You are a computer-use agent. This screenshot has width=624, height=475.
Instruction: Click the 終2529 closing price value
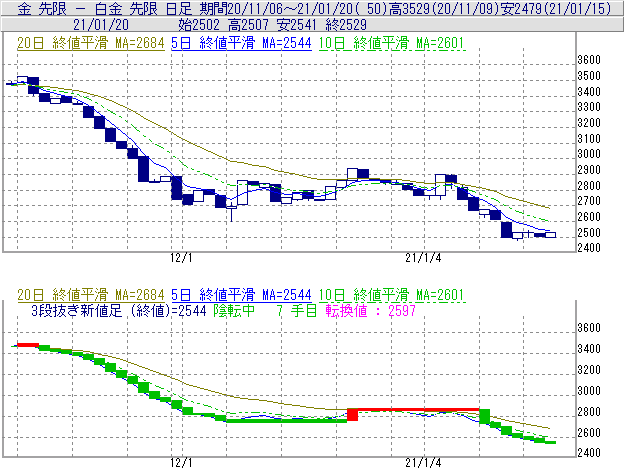[x=346, y=25]
